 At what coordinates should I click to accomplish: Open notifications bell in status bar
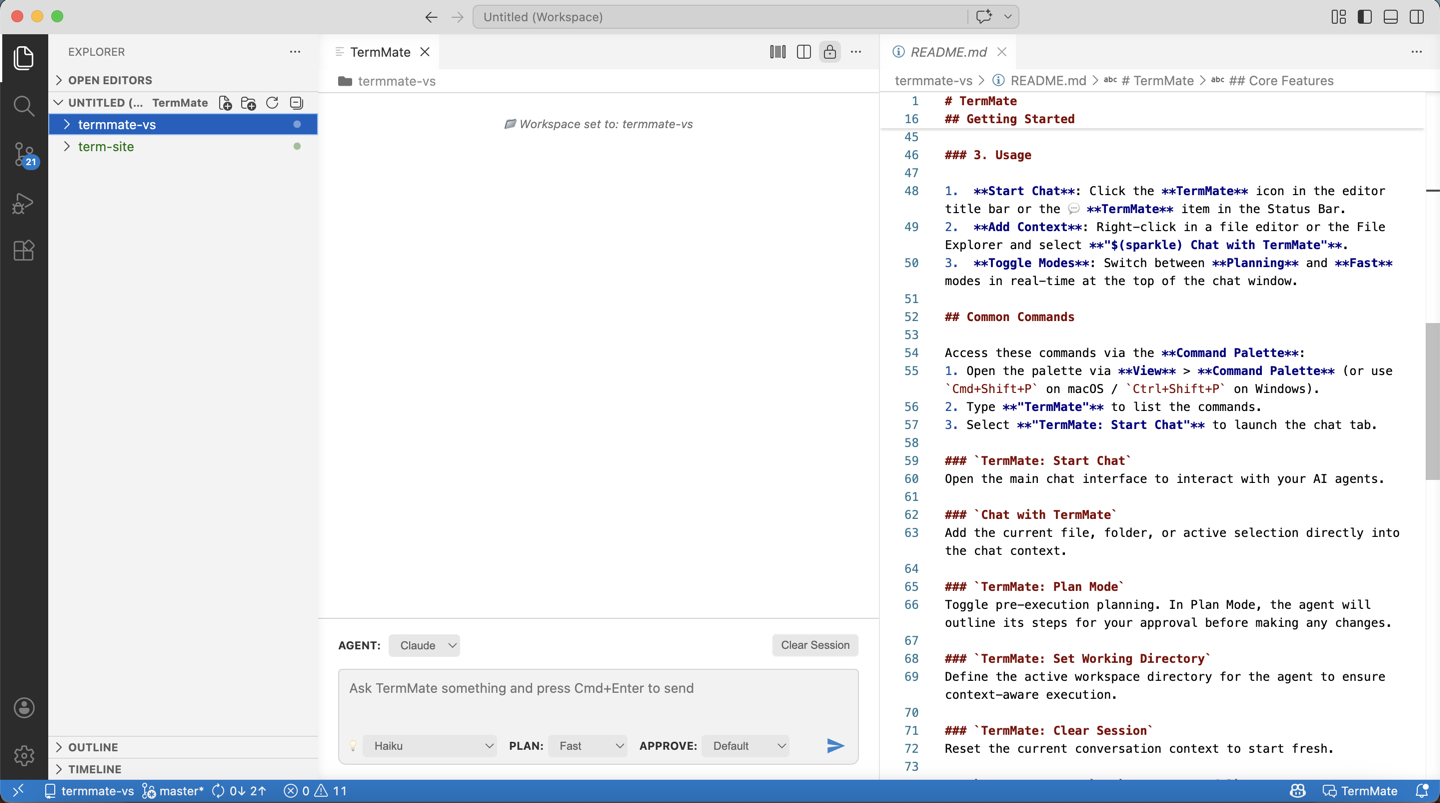(x=1422, y=791)
